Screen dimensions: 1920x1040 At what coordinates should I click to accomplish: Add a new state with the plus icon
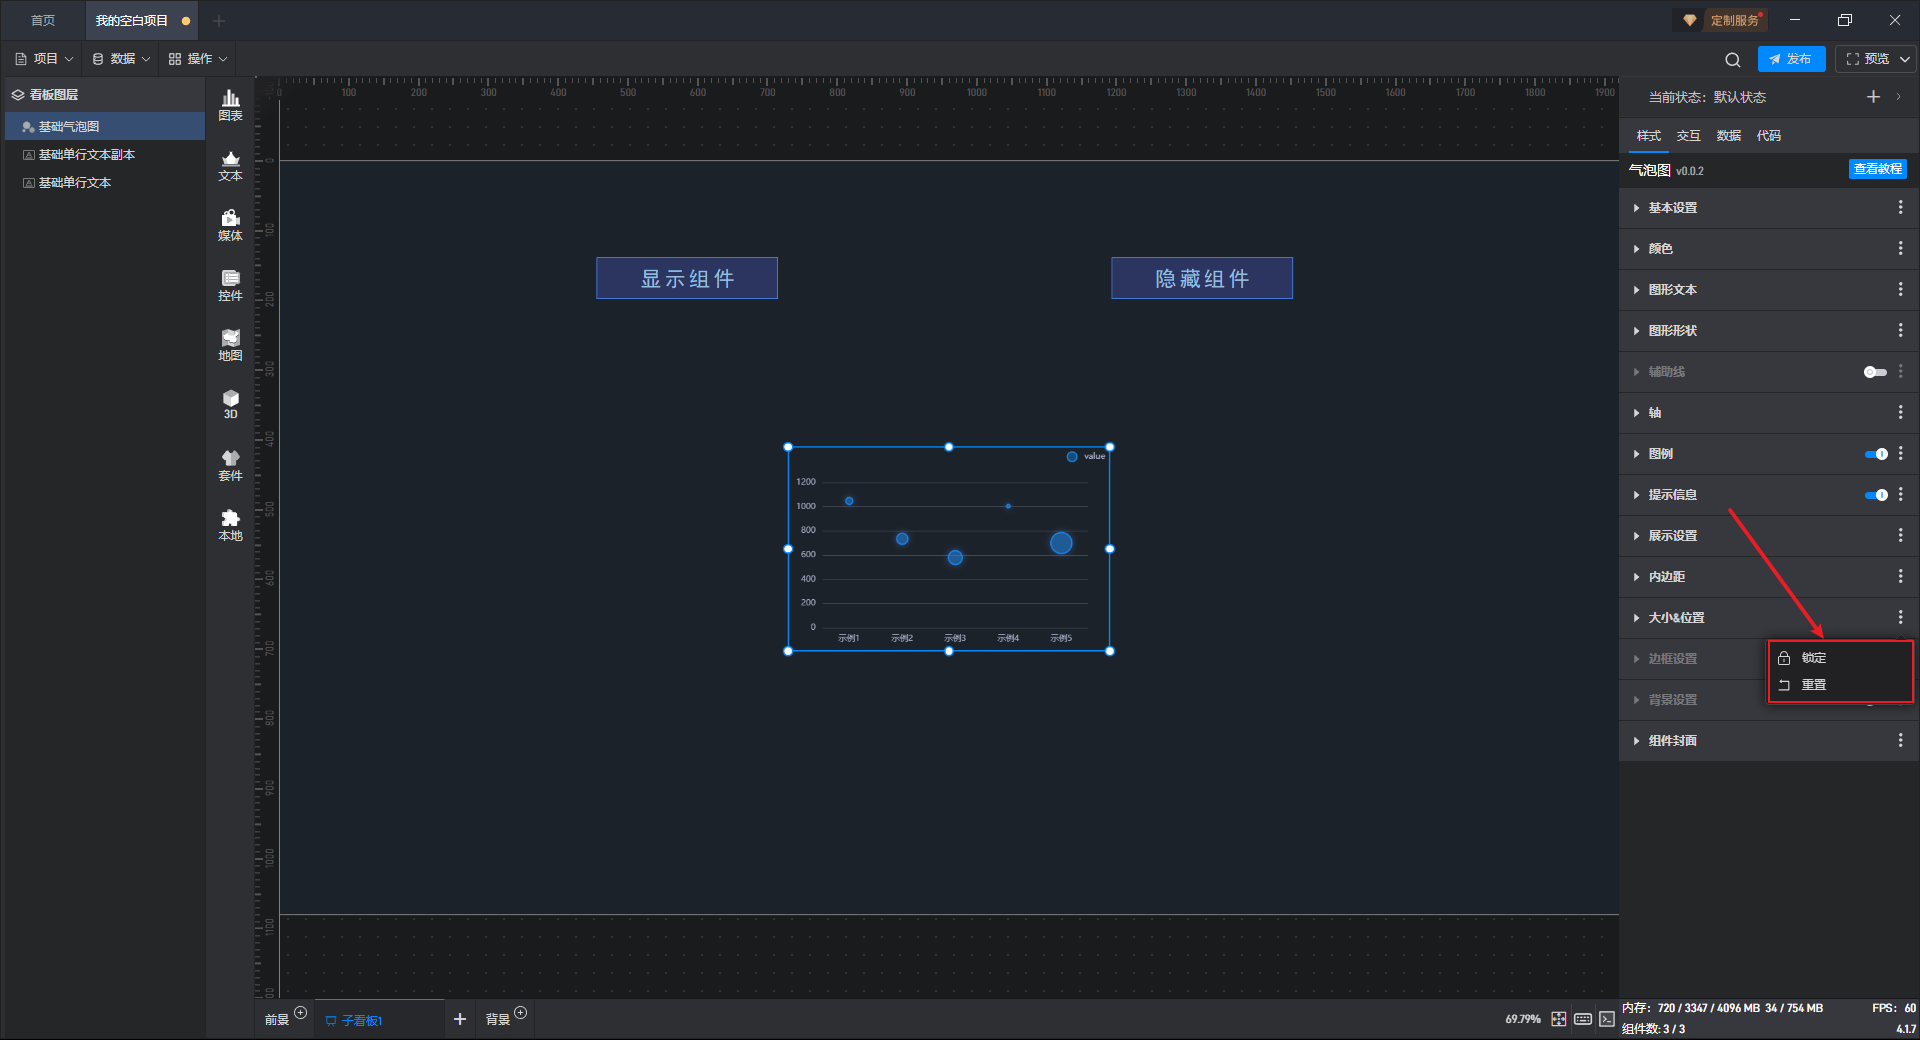click(1873, 97)
